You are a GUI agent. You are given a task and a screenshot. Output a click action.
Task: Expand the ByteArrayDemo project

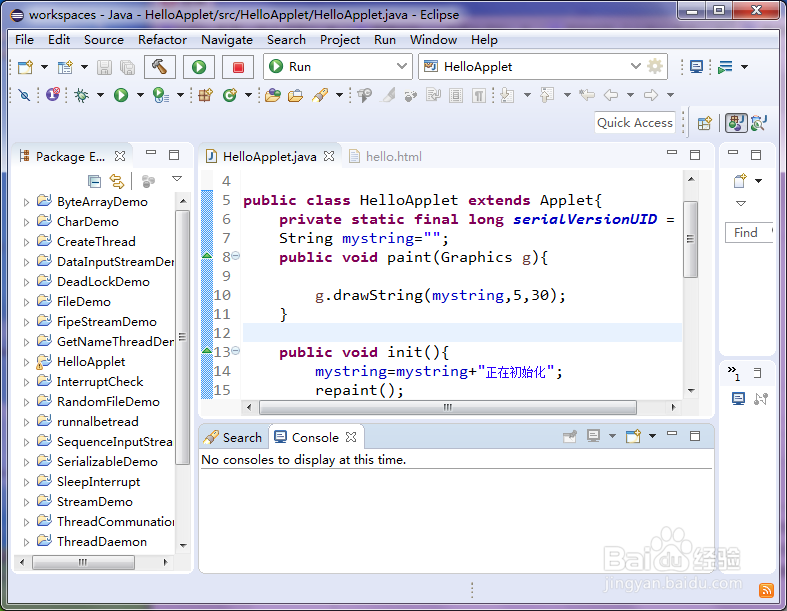point(26,202)
